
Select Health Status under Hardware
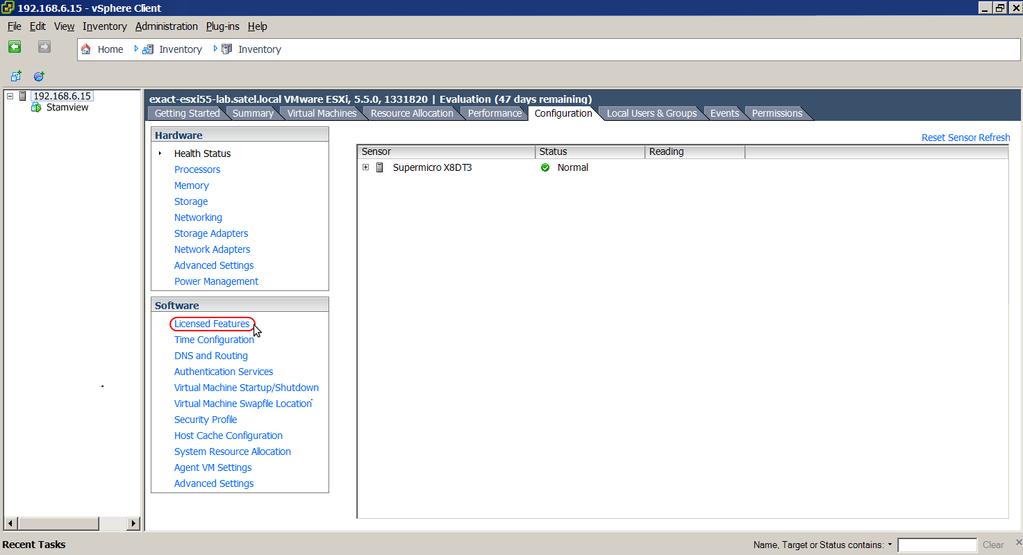[x=202, y=153]
